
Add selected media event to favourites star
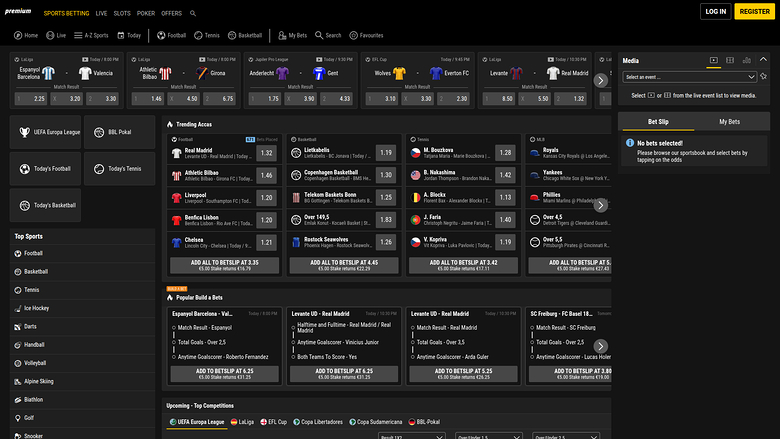tap(764, 77)
